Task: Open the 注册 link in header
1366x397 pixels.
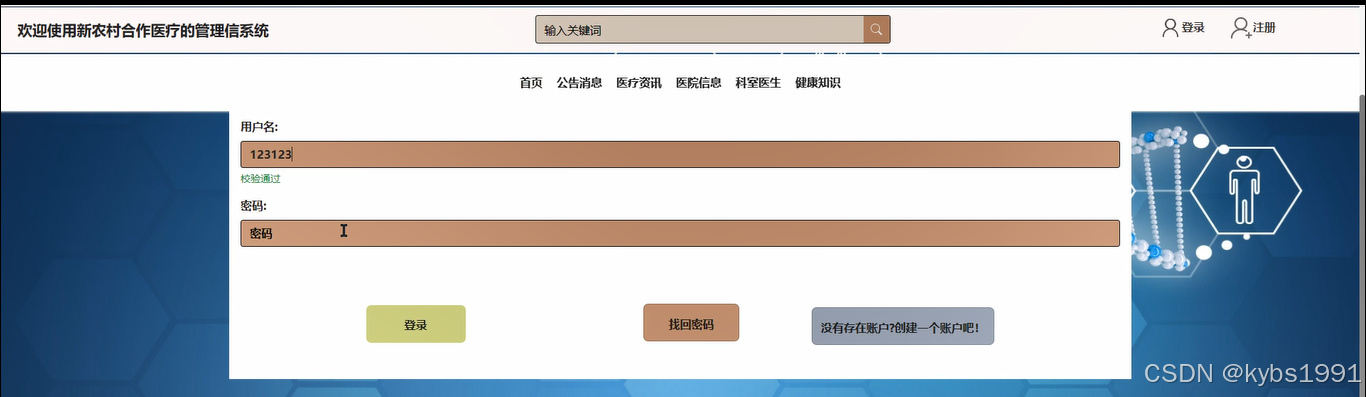Action: pos(1264,28)
